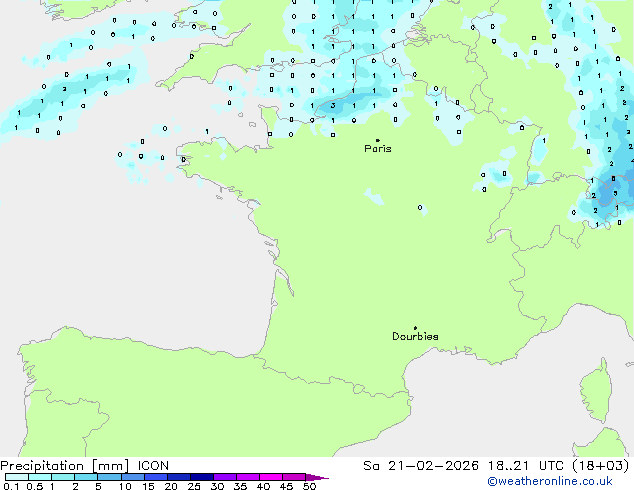
Task: Pick the 10–15 mm legend swatch
Action: (132, 477)
